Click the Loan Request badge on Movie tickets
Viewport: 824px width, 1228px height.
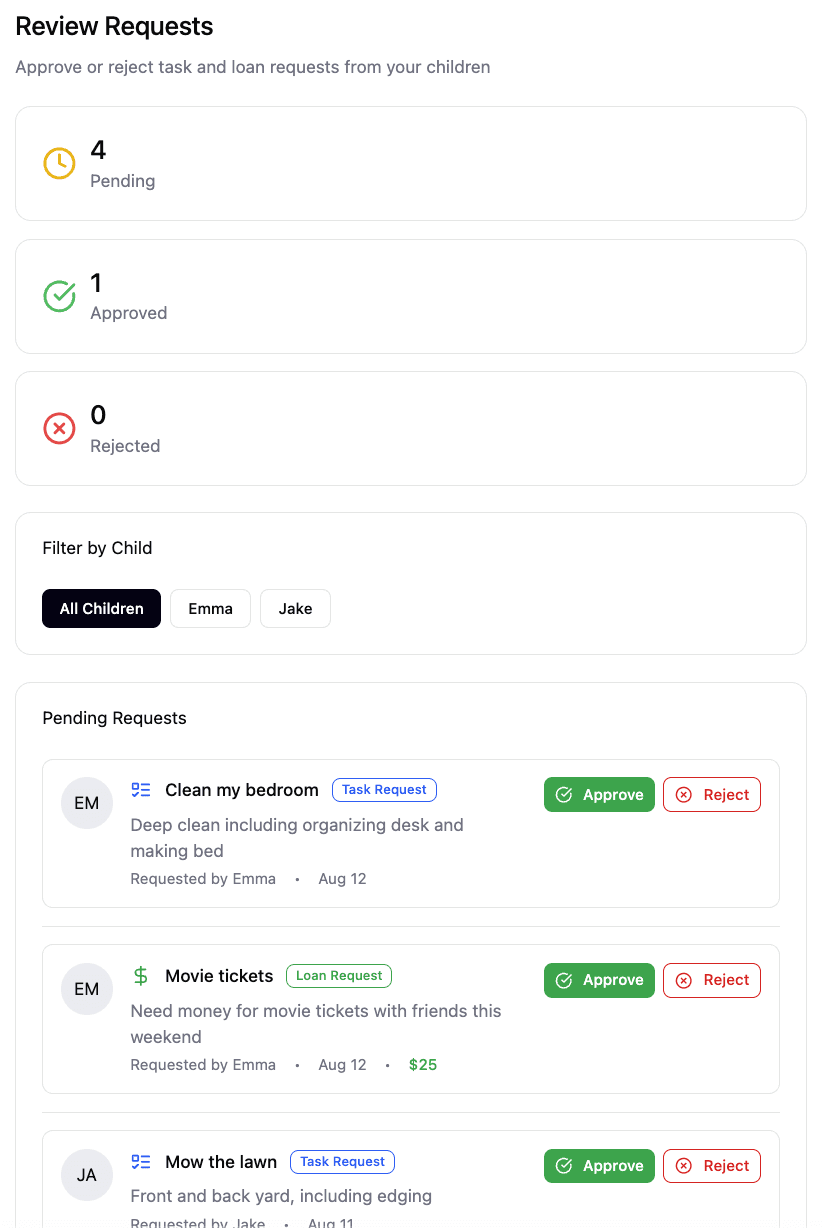tap(339, 976)
